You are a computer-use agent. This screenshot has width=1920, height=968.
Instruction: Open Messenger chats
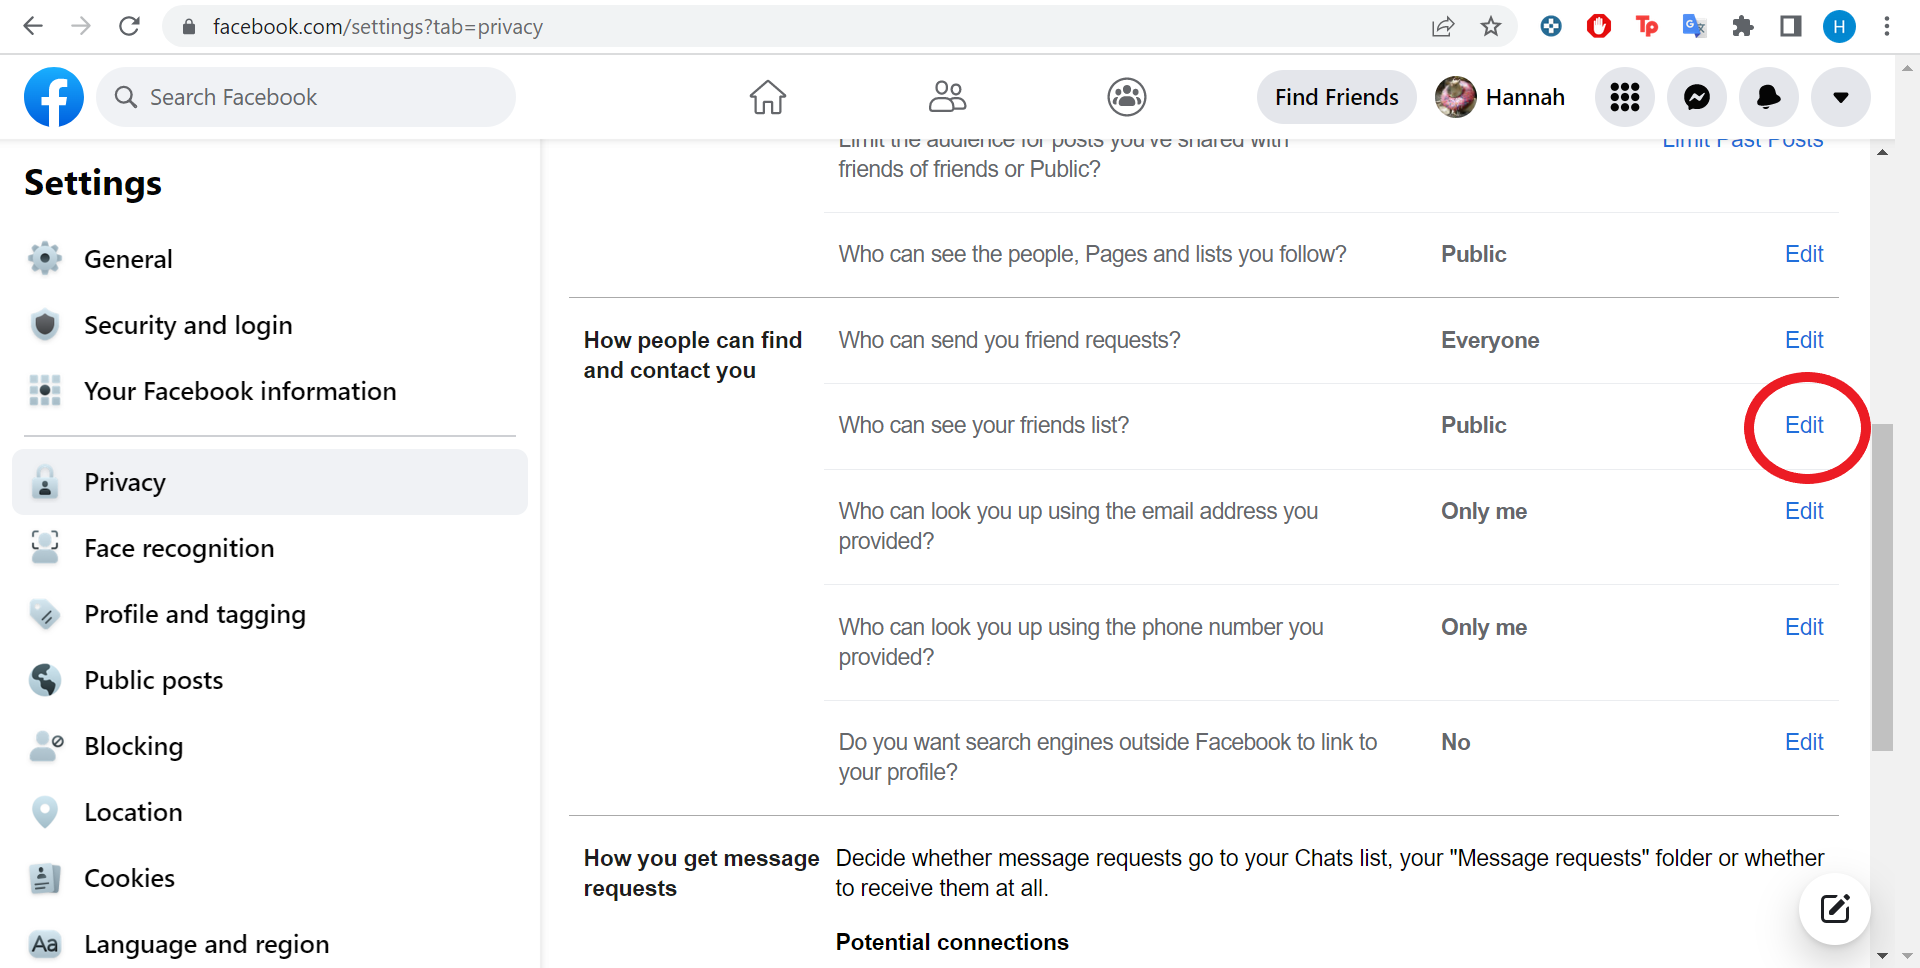click(1697, 97)
